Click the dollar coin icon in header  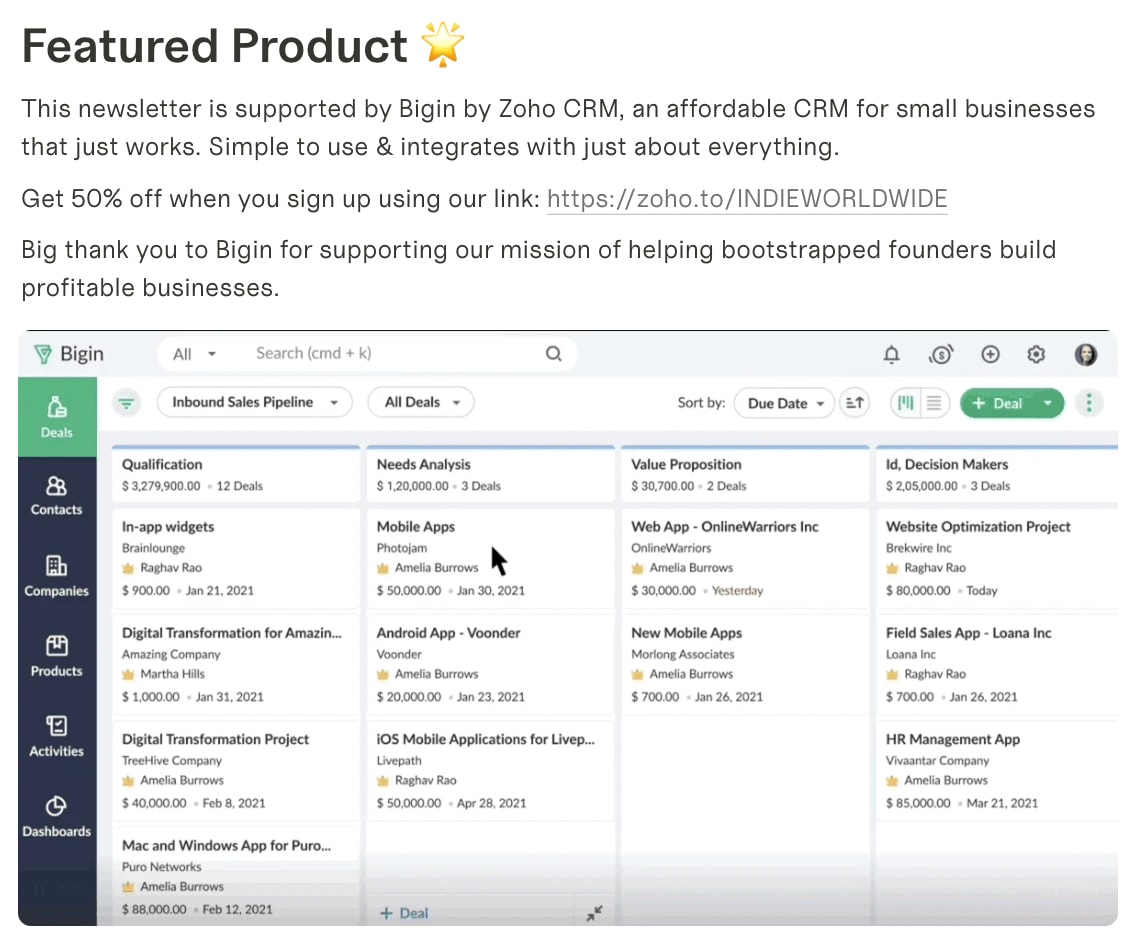click(941, 355)
